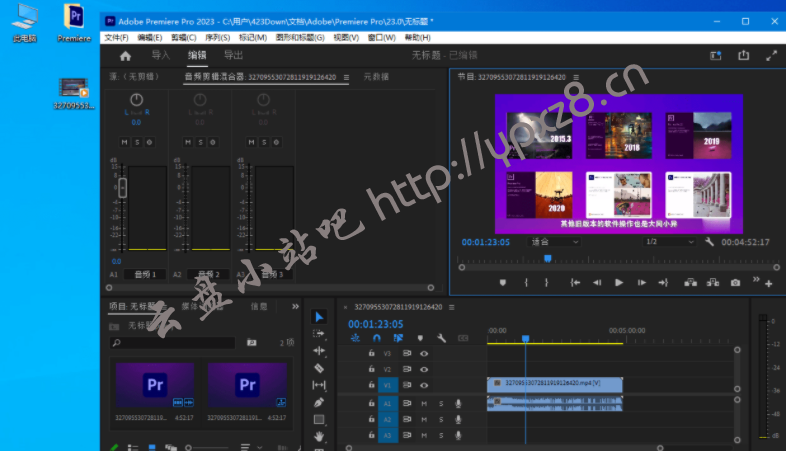The height and width of the screenshot is (451, 786).
Task: Solo audio track A2 in timeline
Action: [441, 419]
